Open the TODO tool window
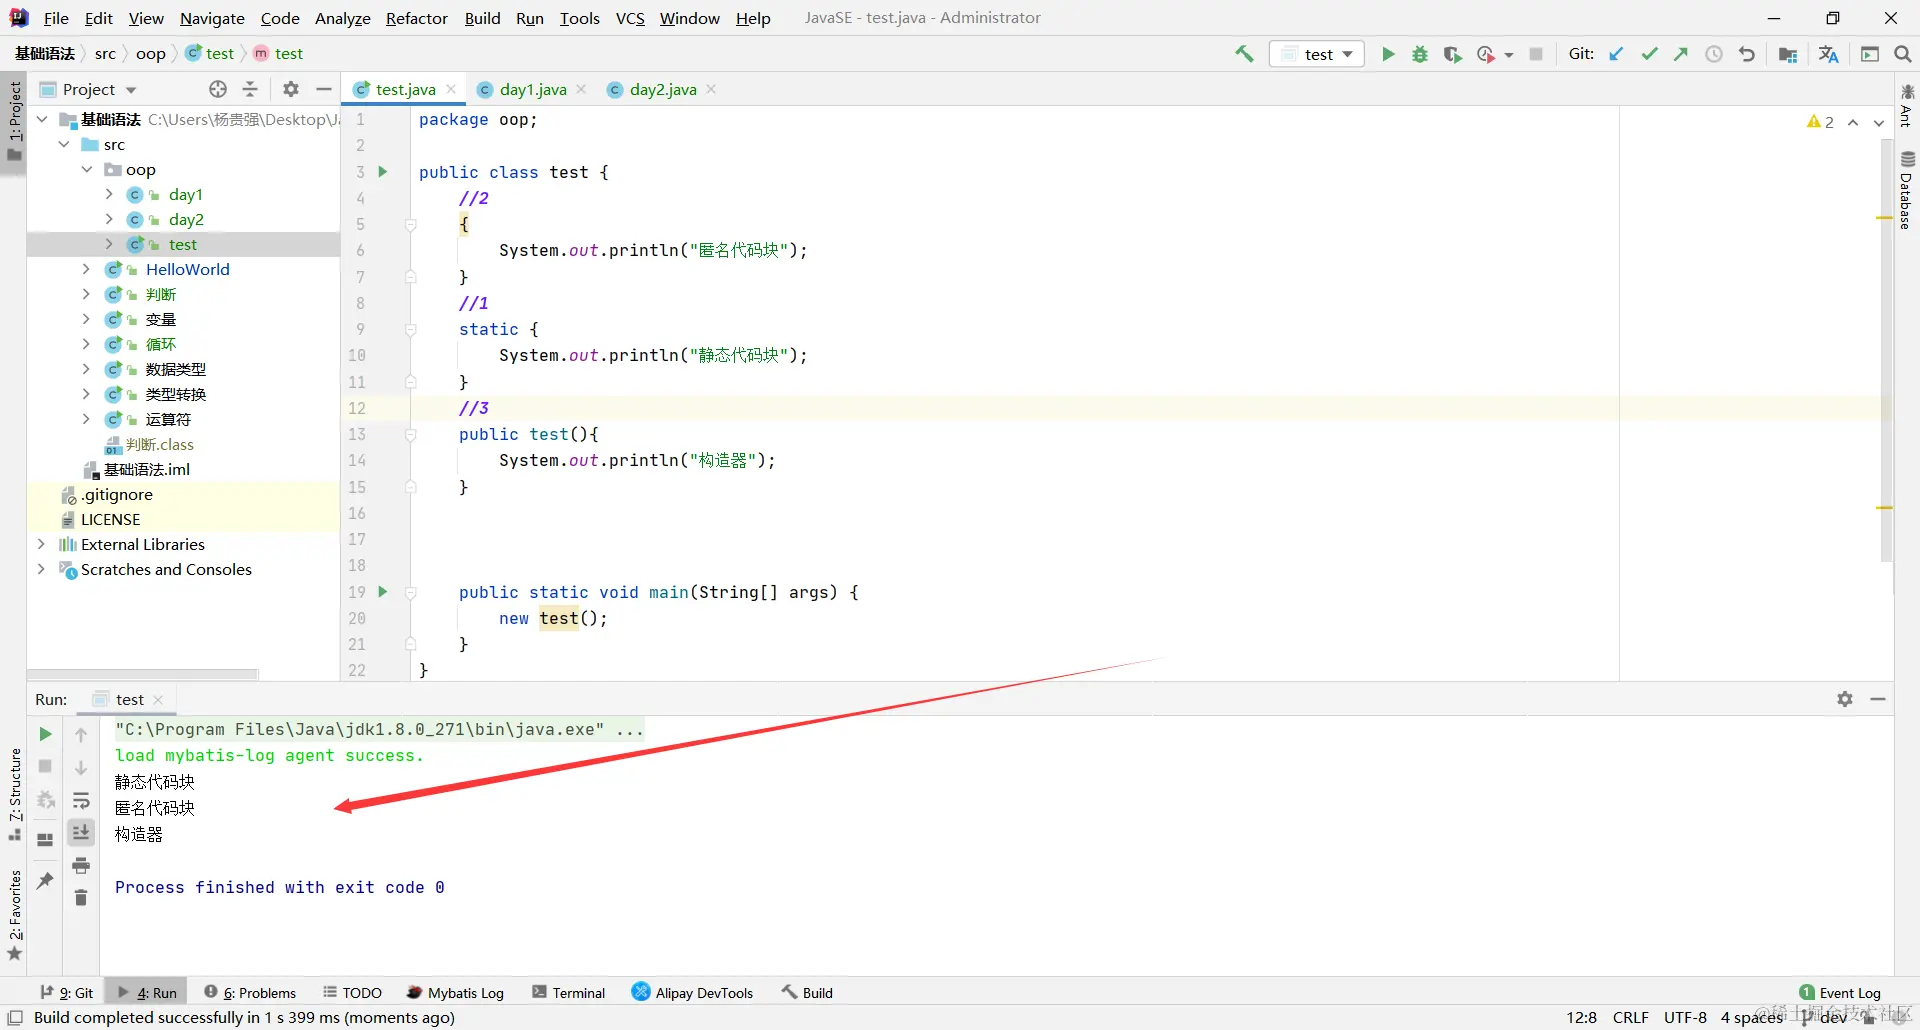 352,992
